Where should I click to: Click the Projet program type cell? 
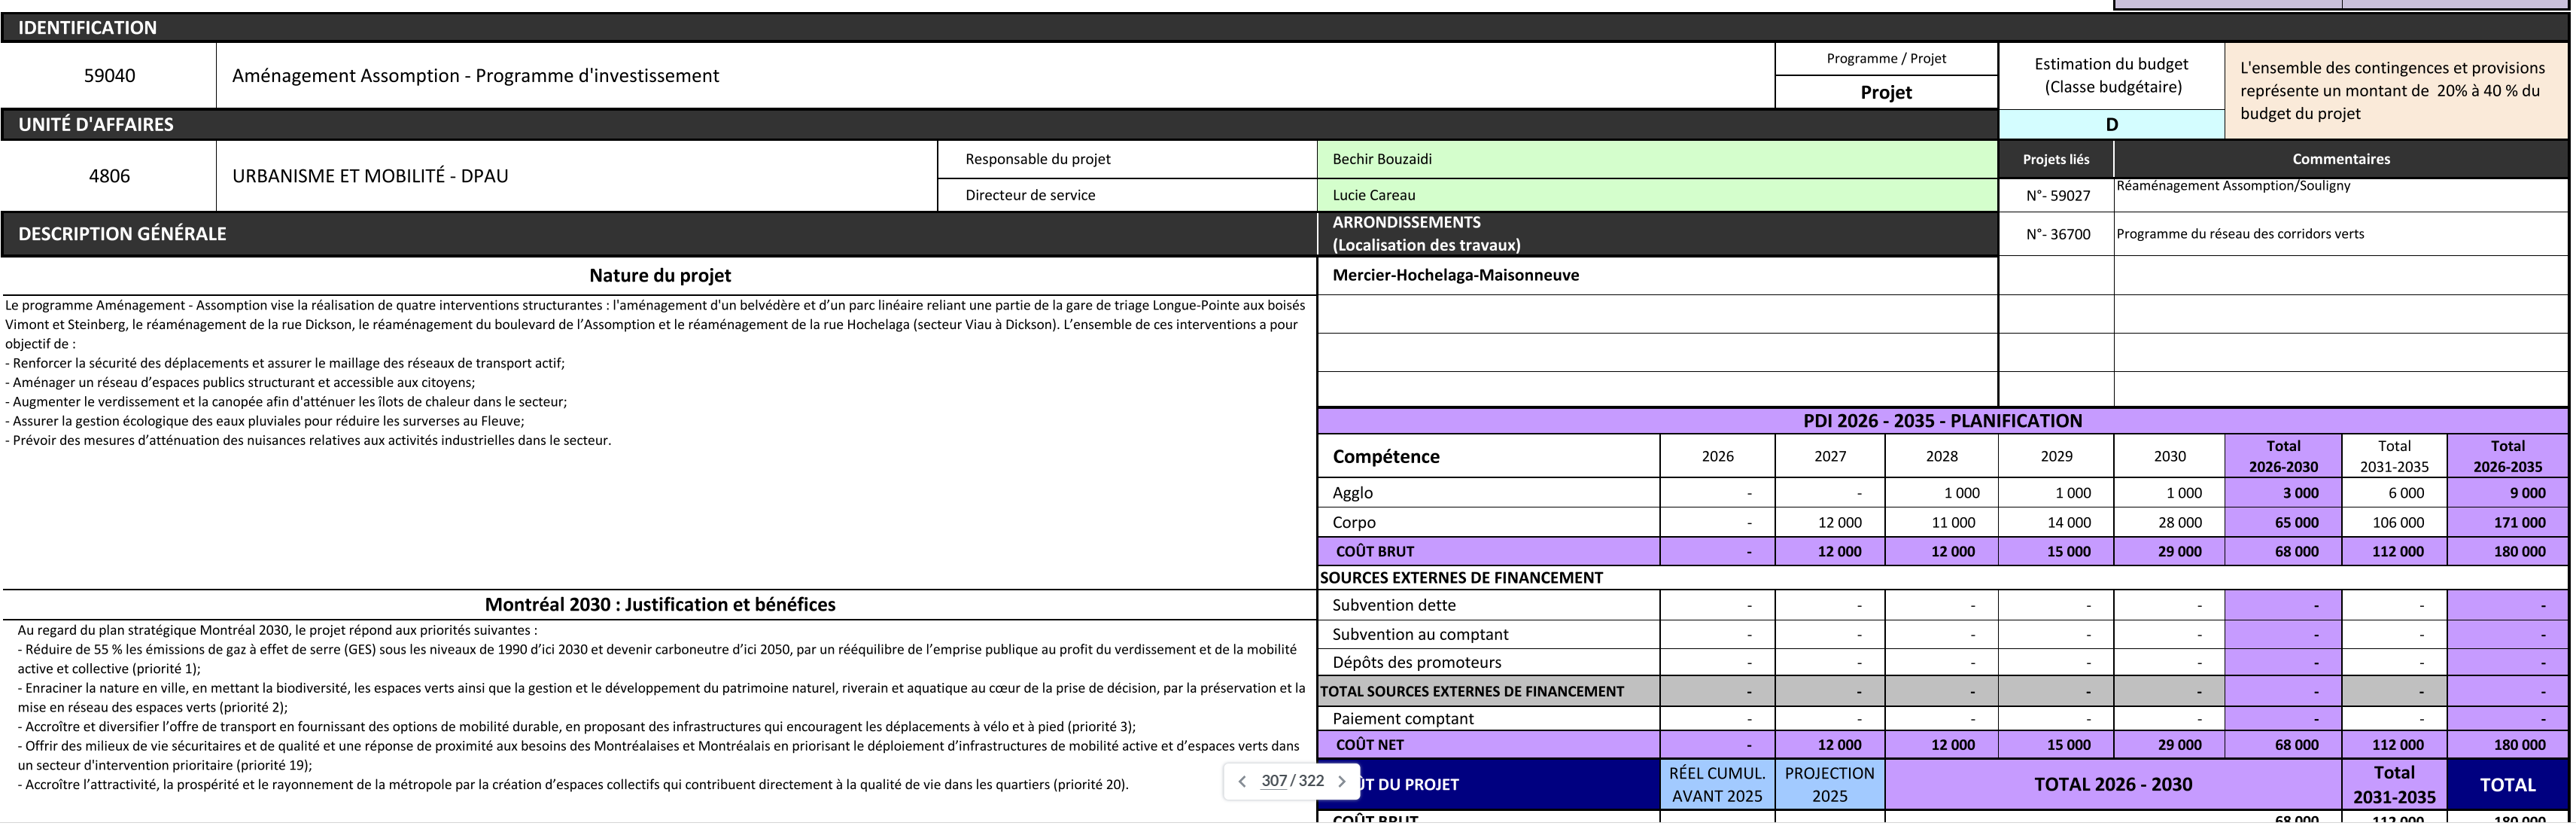click(1885, 92)
